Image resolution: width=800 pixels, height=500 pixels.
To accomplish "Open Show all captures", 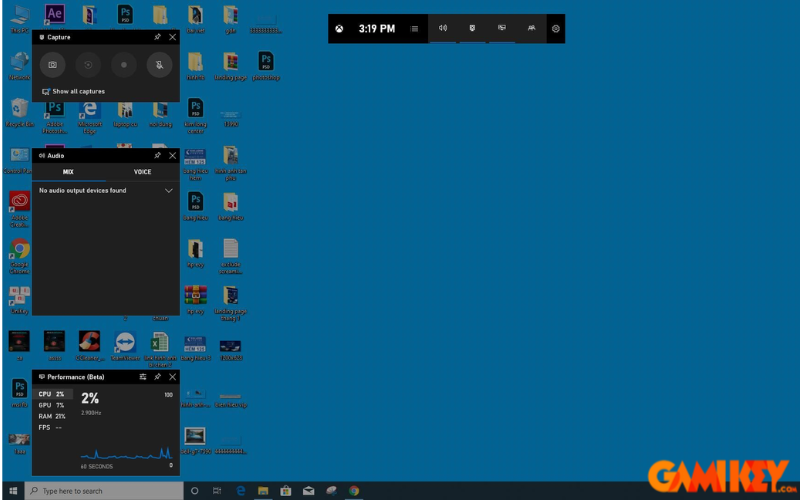I will 73,91.
